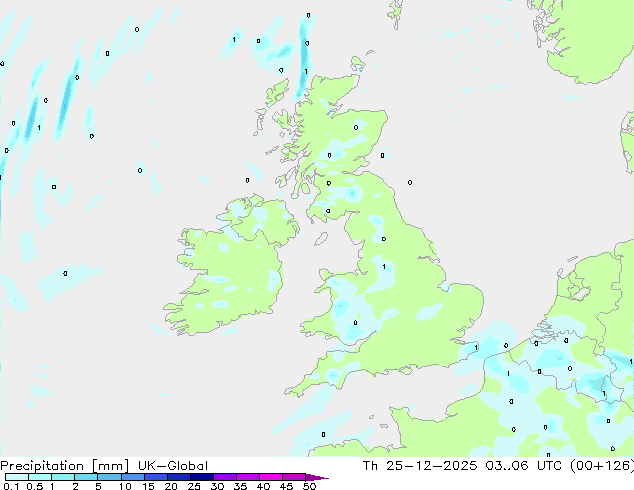Image resolution: width=634 pixels, height=490 pixels.
Task: Pick the 40–45 mm magenta legend swatch
Action: [271, 477]
